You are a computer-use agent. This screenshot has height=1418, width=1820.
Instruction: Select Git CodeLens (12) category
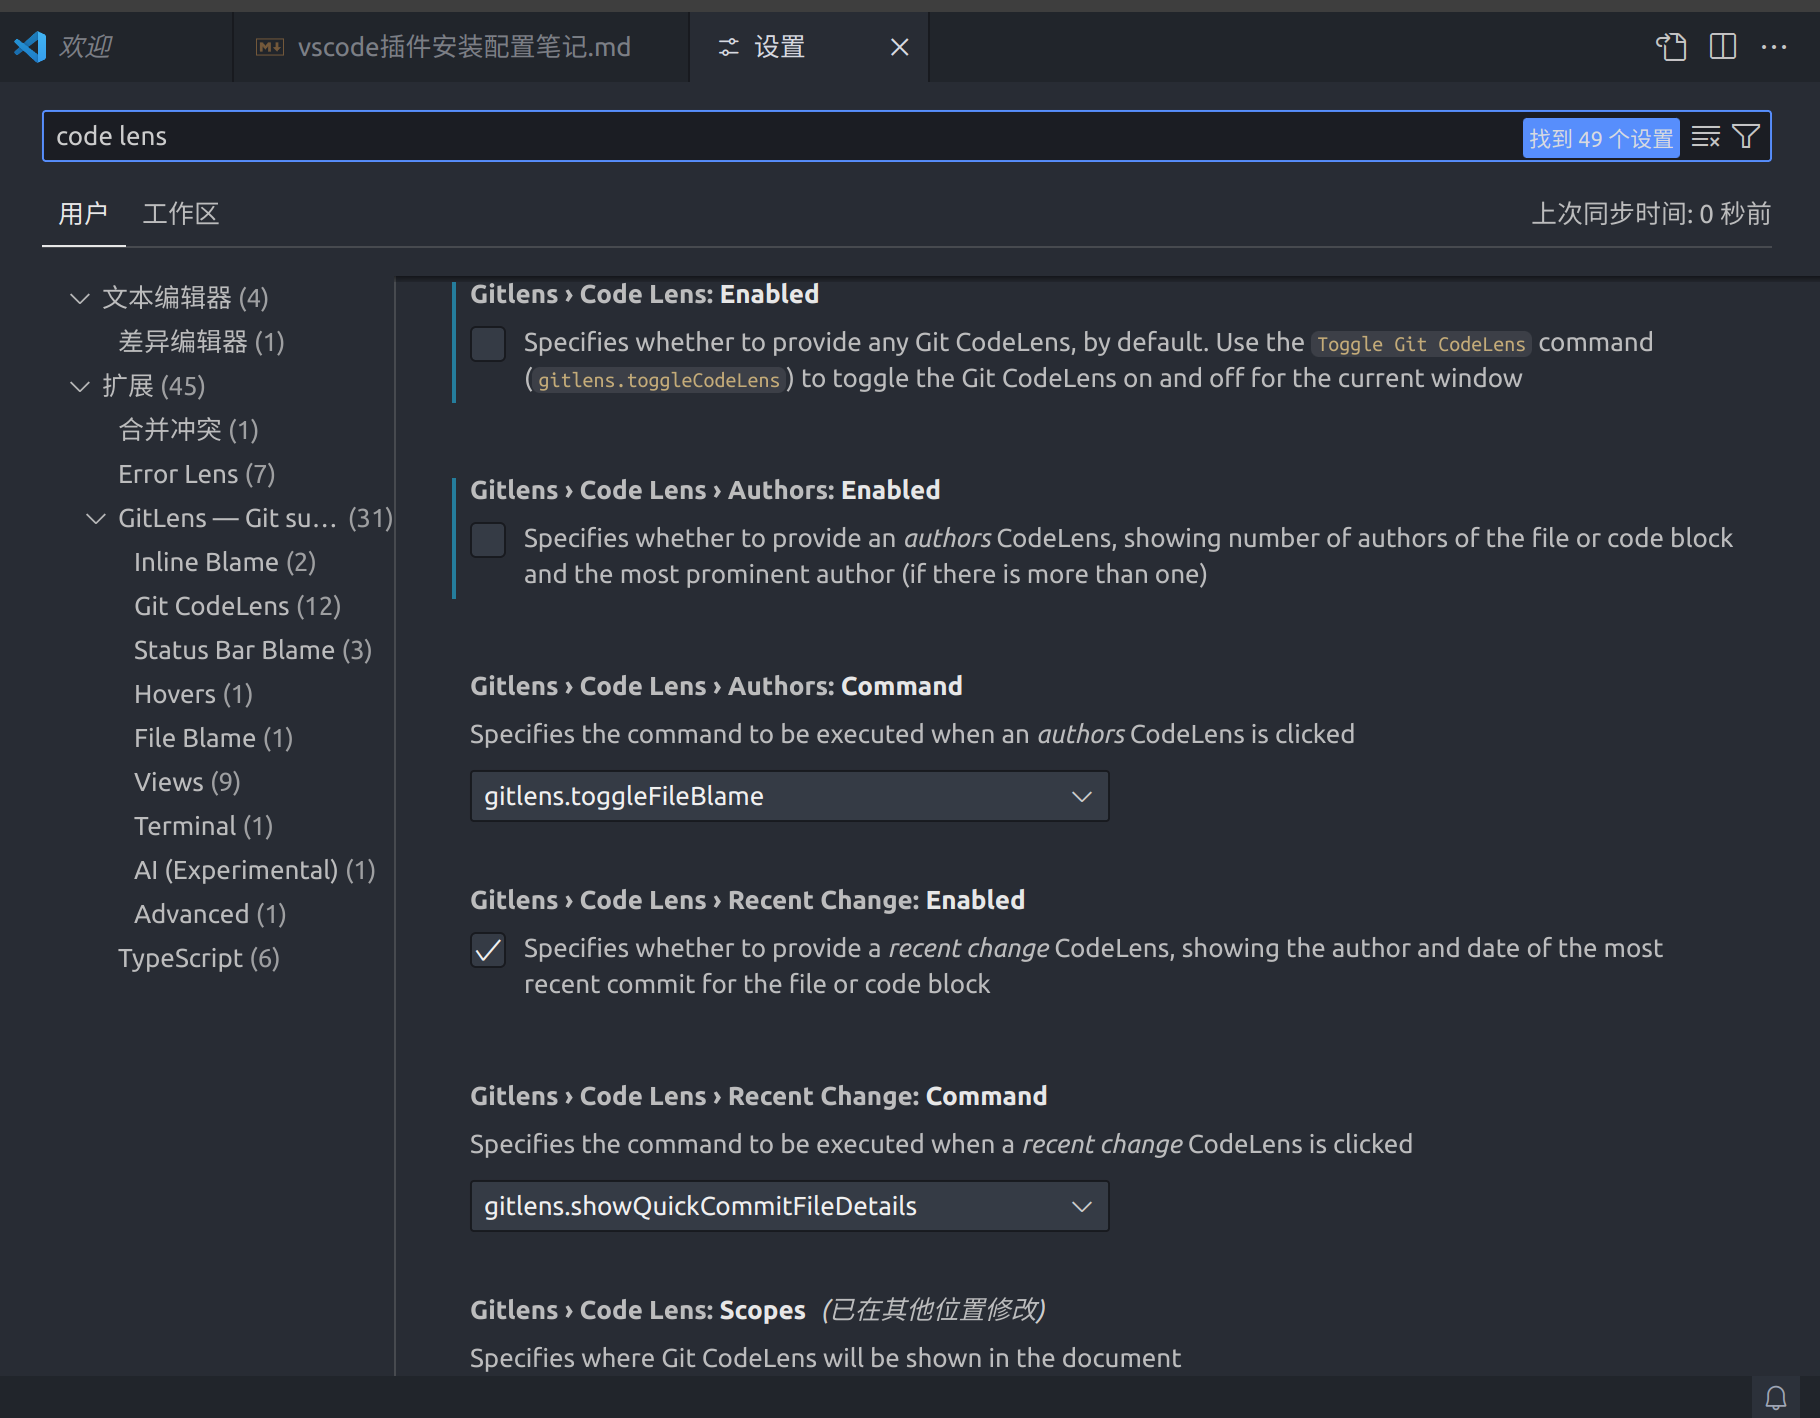(237, 606)
